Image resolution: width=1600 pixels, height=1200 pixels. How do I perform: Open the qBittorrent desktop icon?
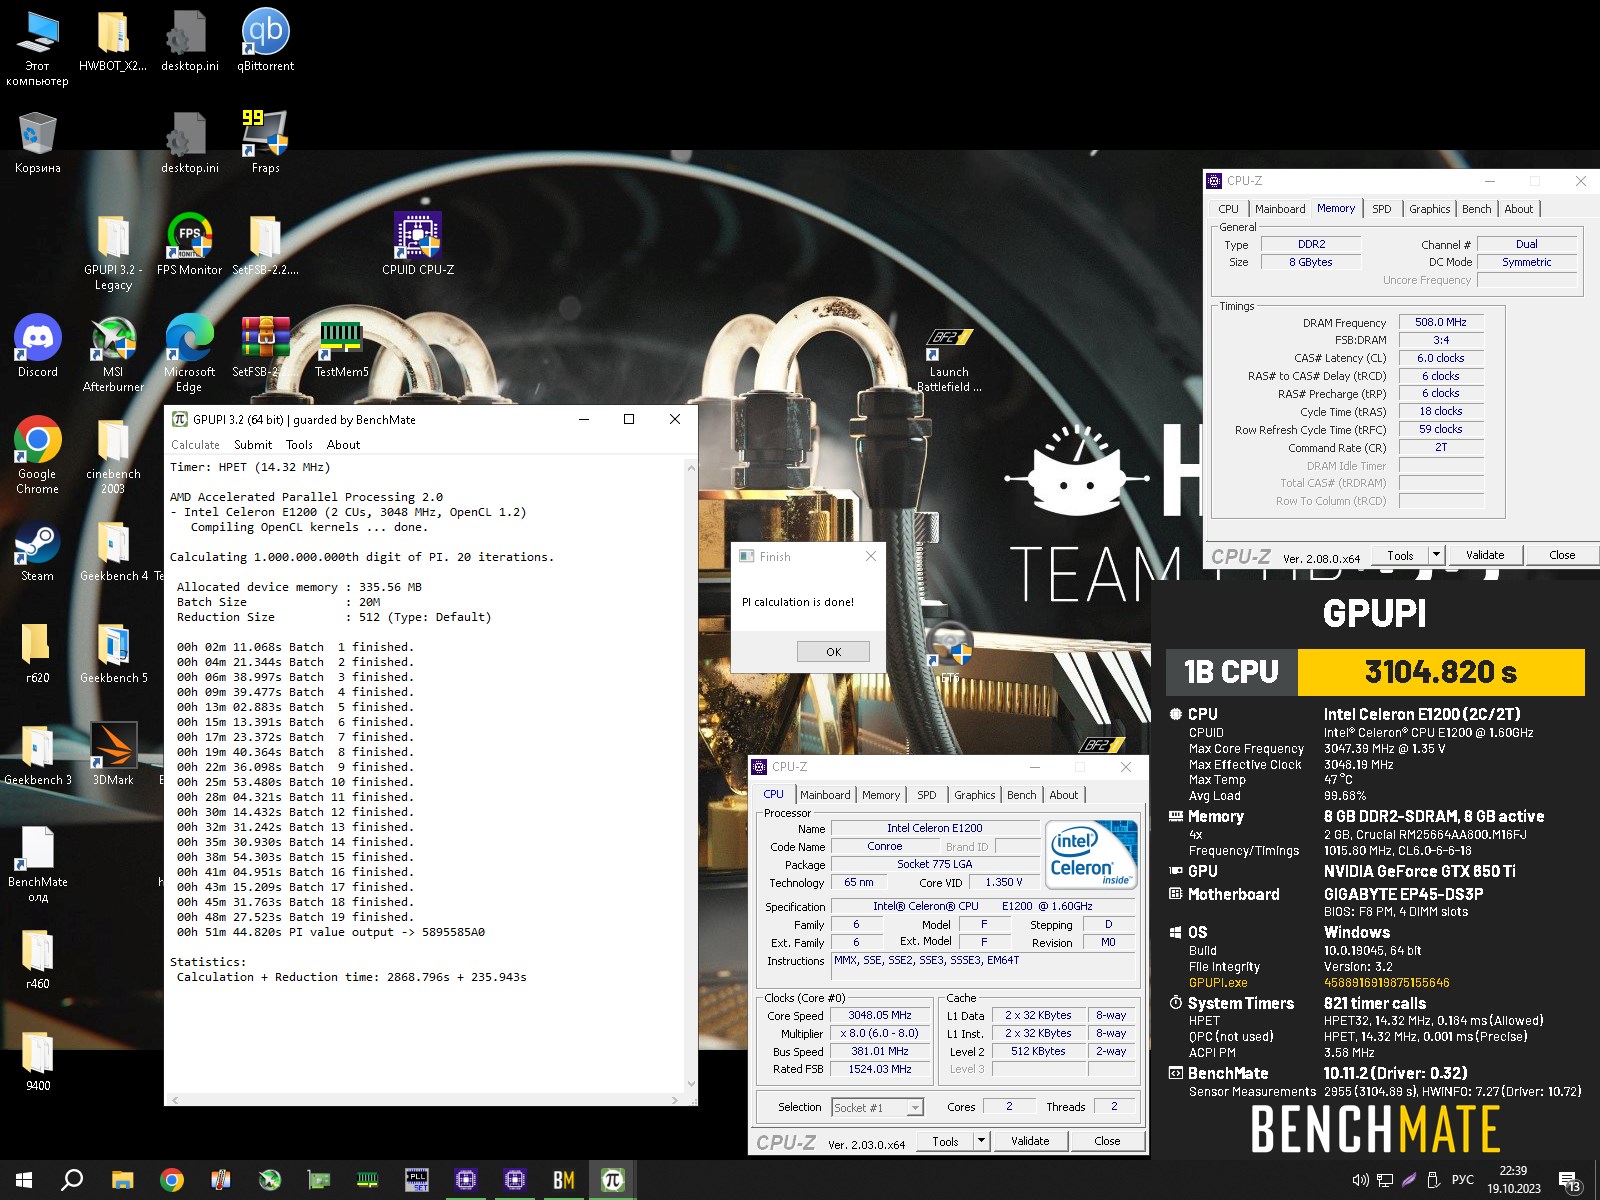[265, 40]
